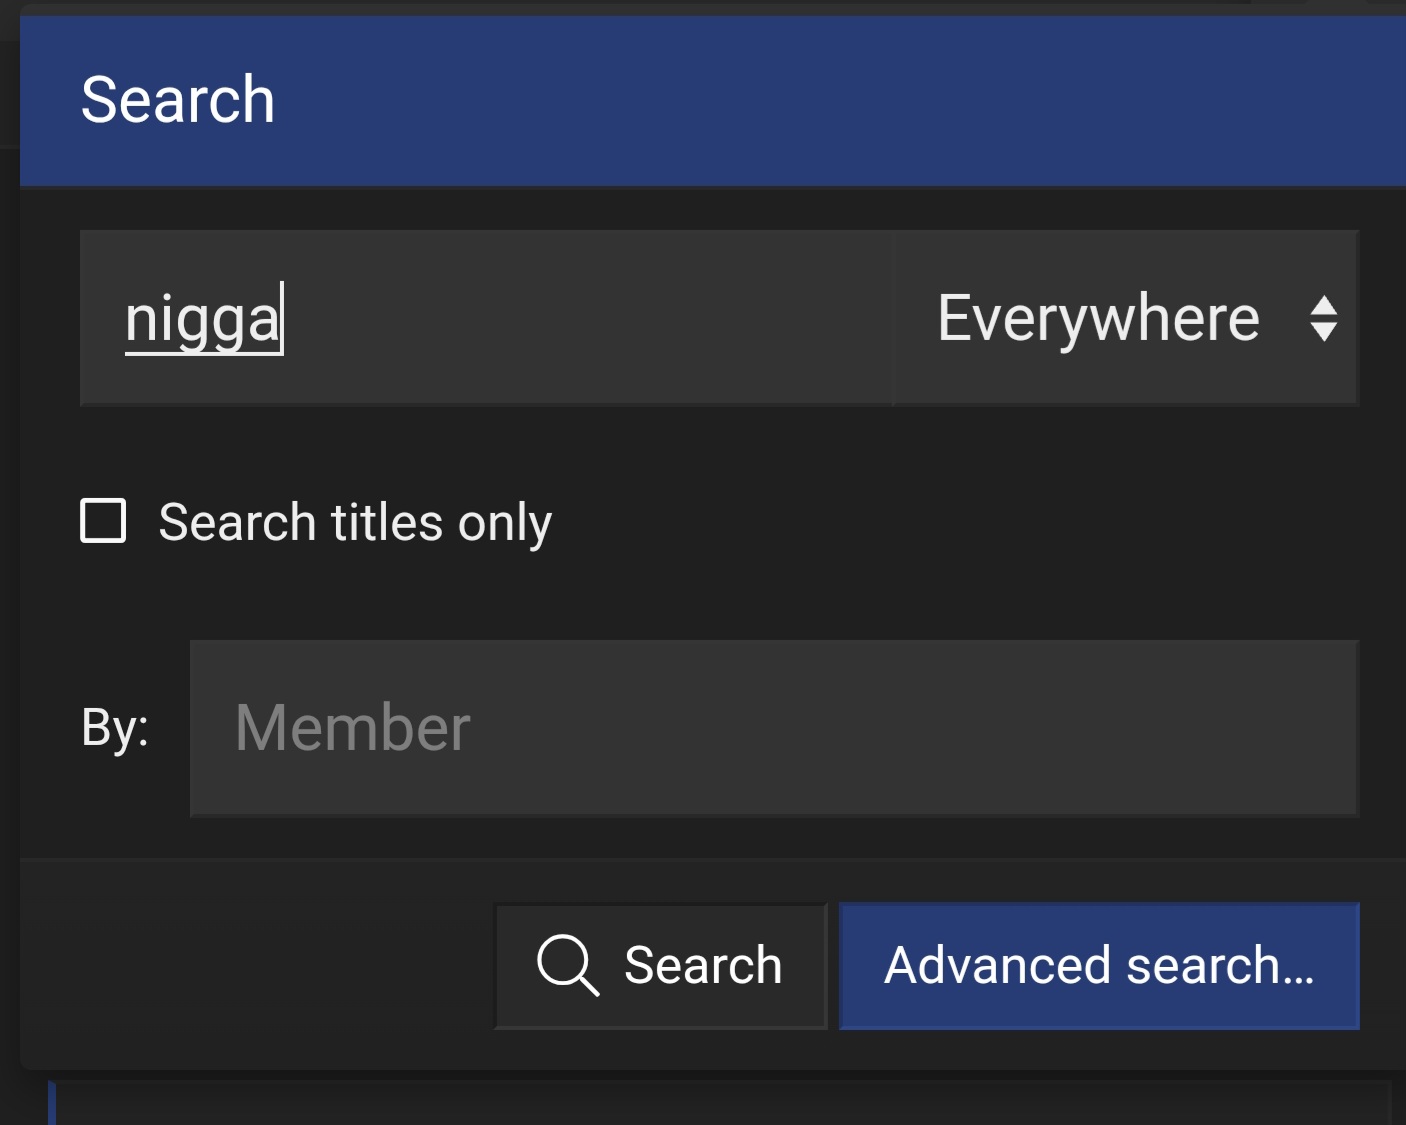1406x1125 pixels.
Task: Click the underlined typed keyword text
Action: pos(202,320)
